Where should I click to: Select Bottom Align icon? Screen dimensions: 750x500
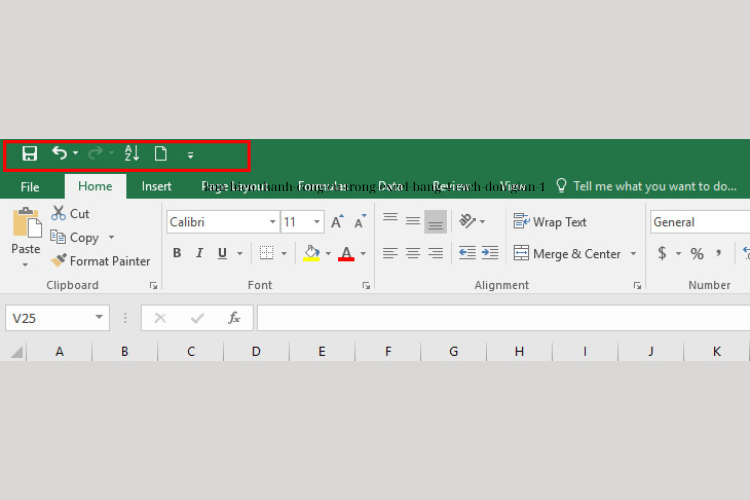pos(435,222)
